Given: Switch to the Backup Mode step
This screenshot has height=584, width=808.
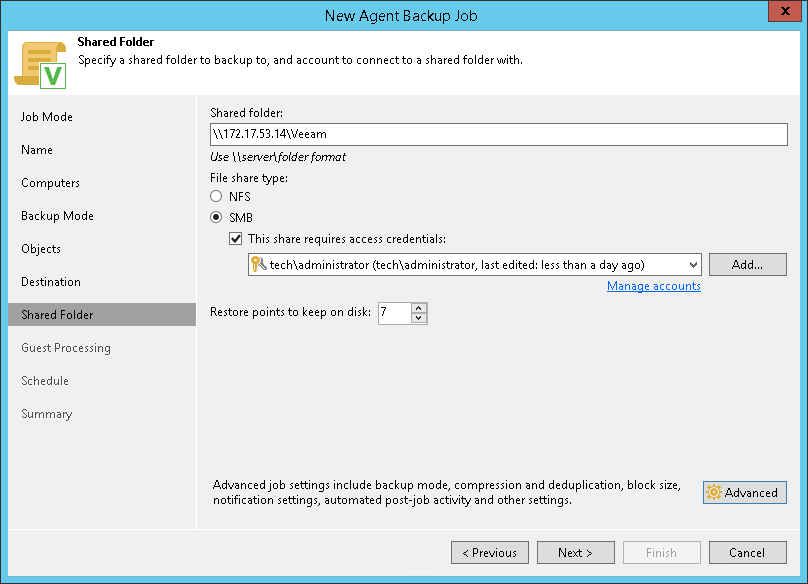Looking at the screenshot, I should tap(57, 216).
